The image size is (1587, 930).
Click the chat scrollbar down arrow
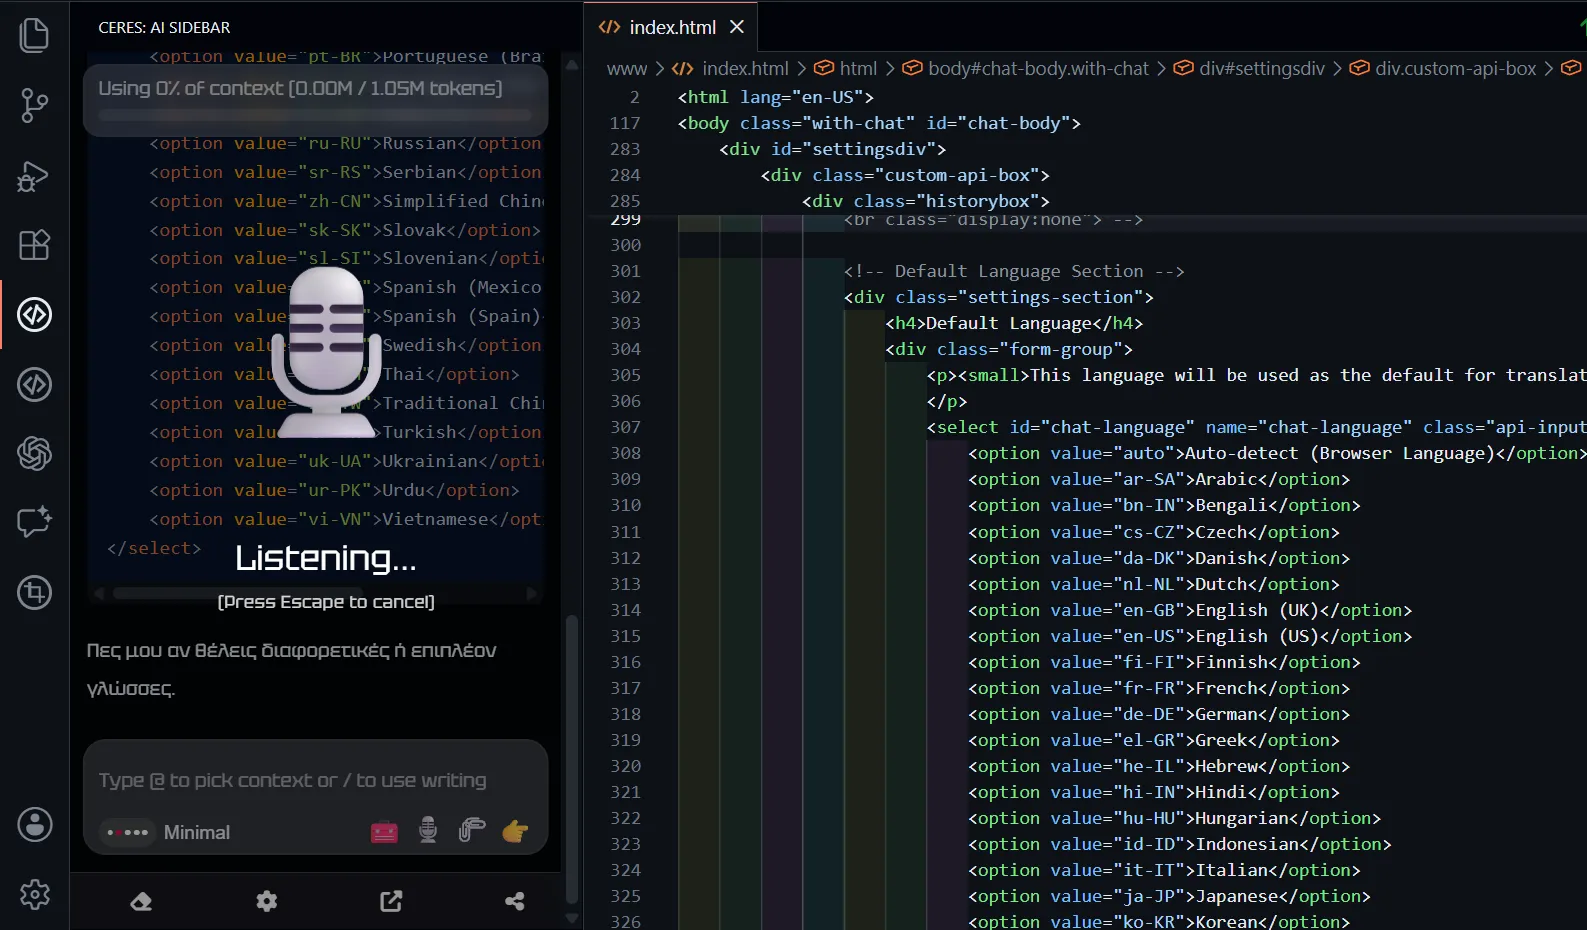(572, 917)
